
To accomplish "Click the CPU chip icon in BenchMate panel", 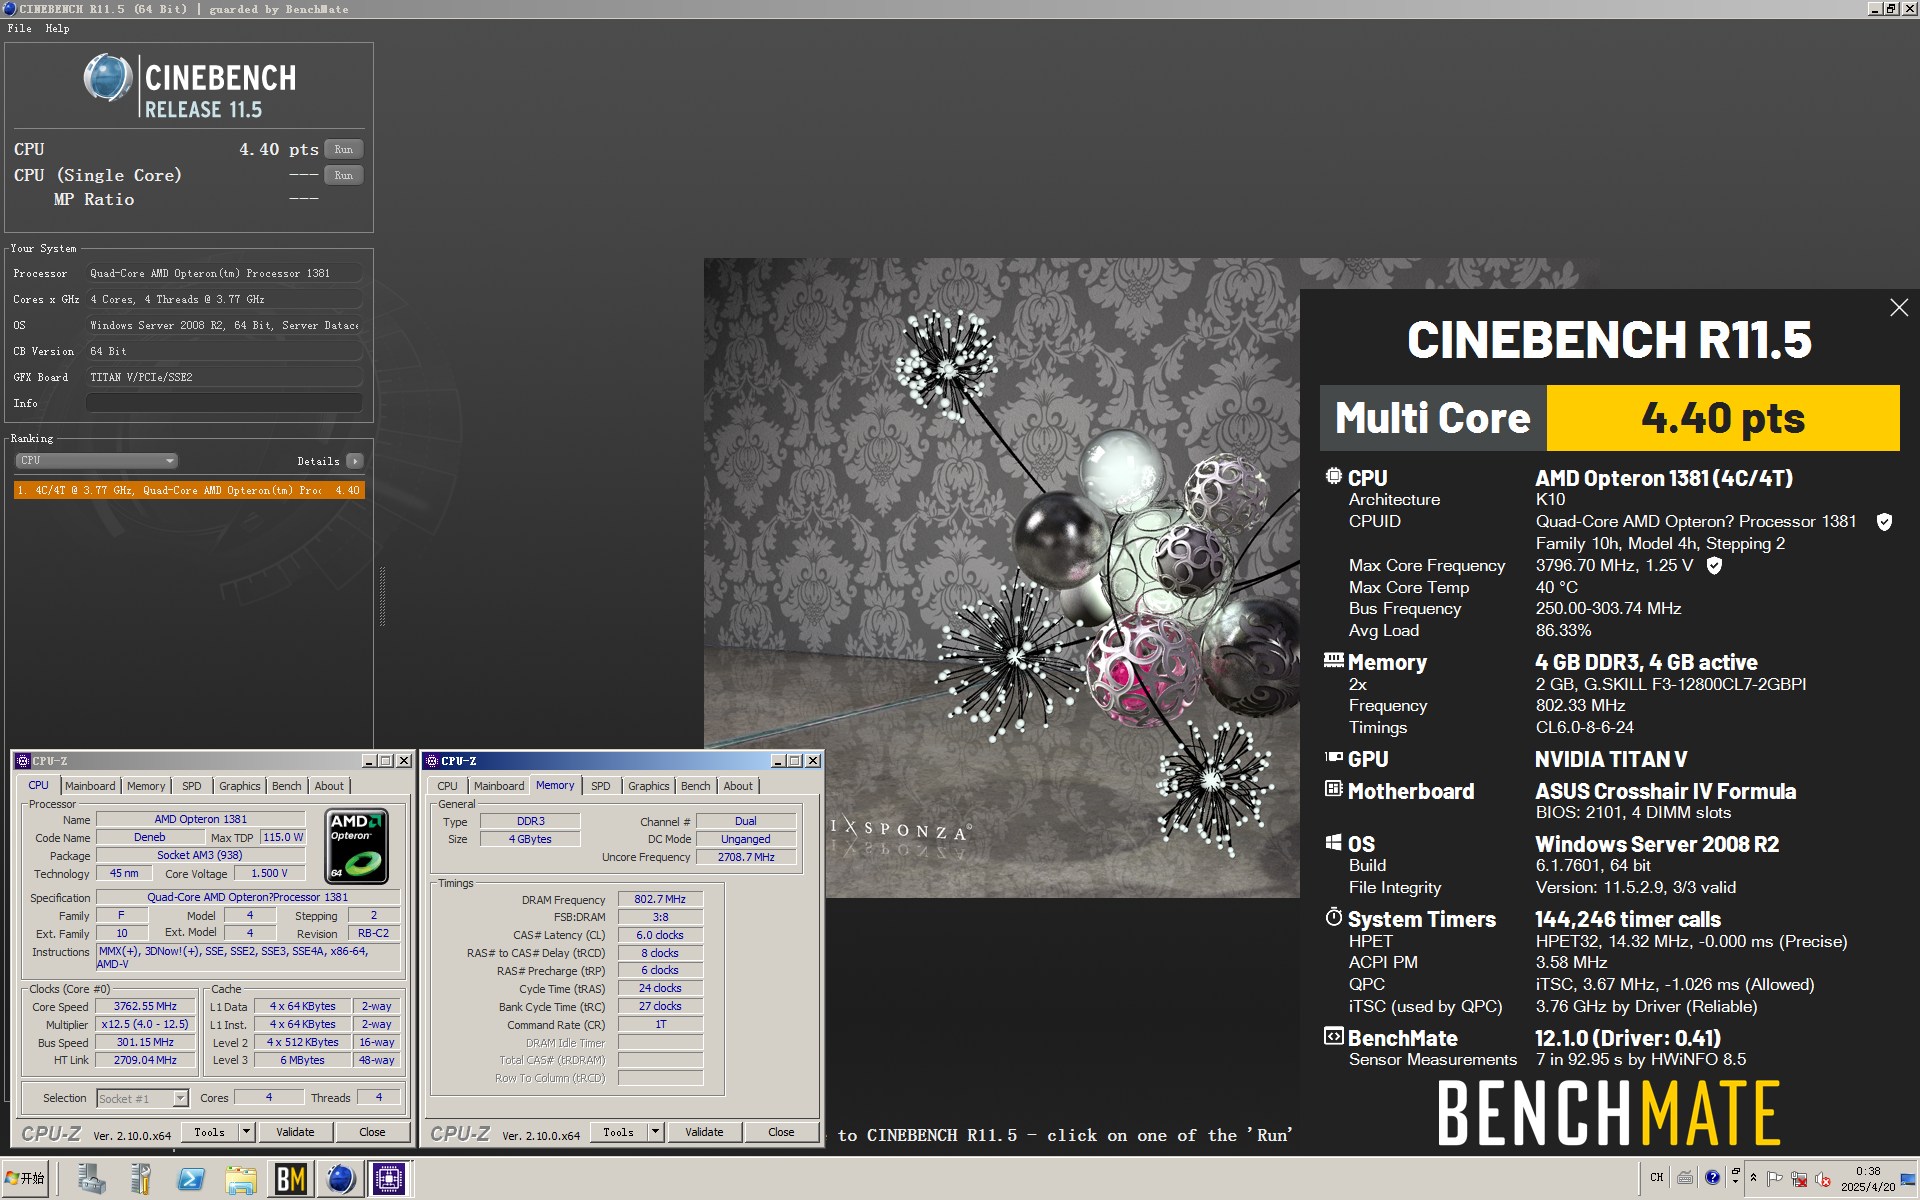I will coord(1333,476).
